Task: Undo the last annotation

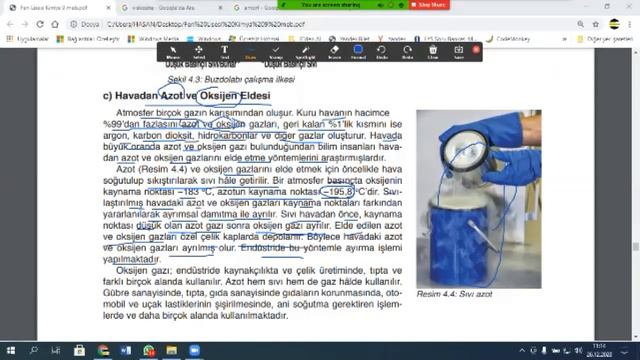Action: (x=382, y=52)
